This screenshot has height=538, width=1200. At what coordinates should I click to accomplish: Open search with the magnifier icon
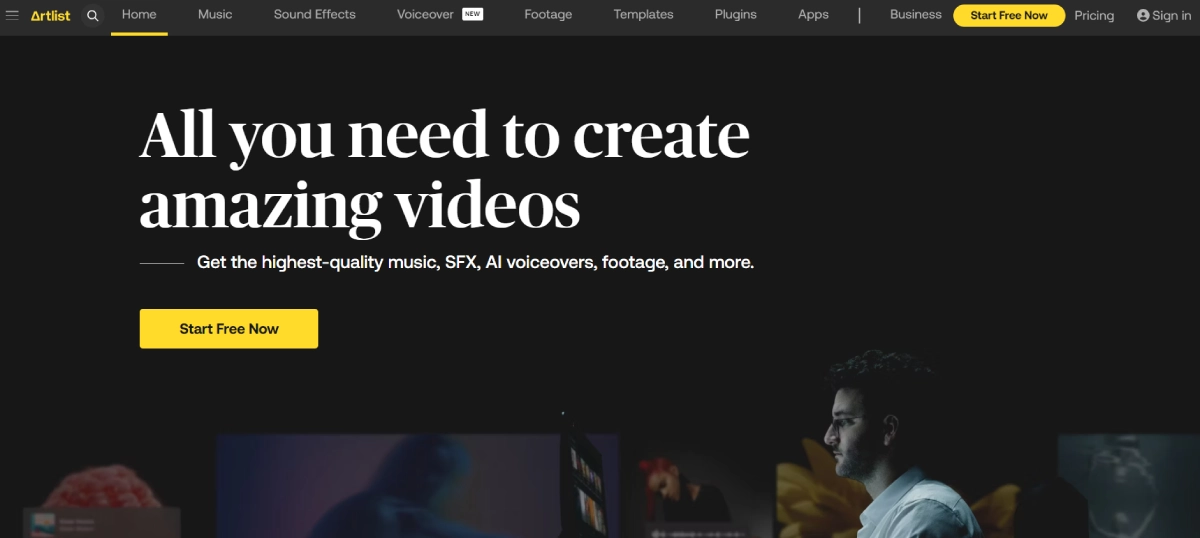[x=93, y=16]
